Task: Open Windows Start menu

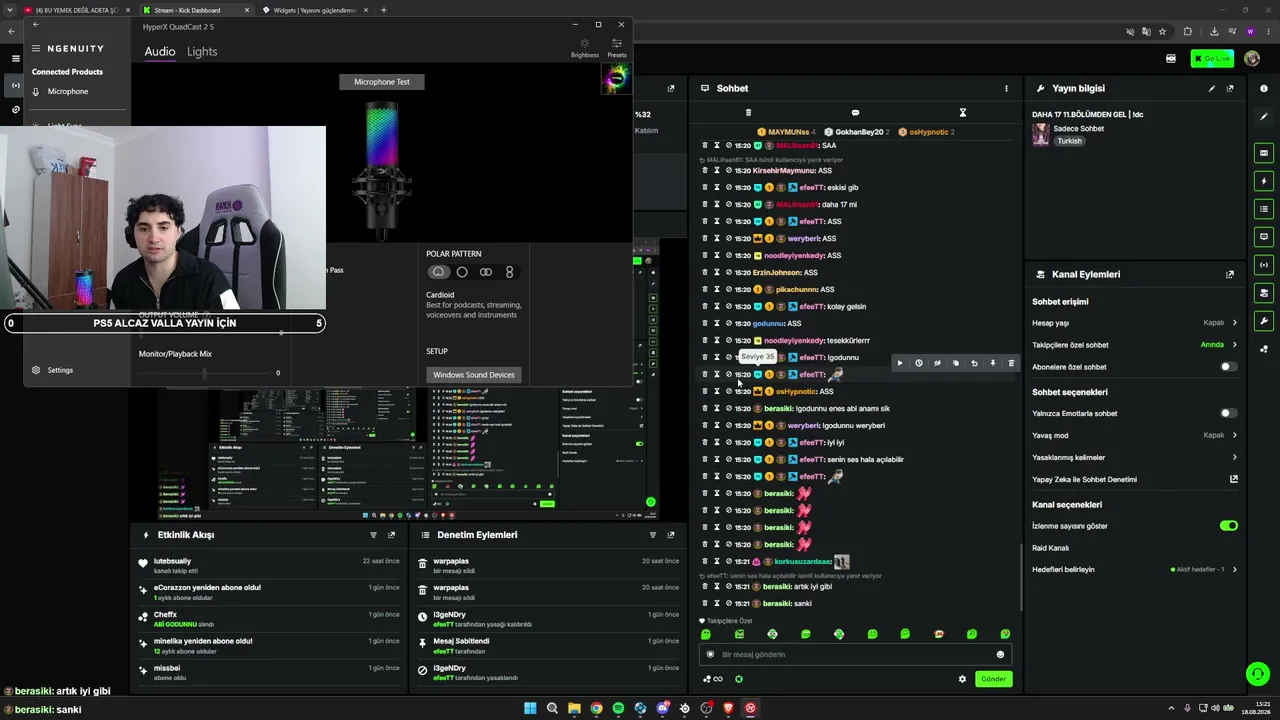Action: click(x=530, y=709)
